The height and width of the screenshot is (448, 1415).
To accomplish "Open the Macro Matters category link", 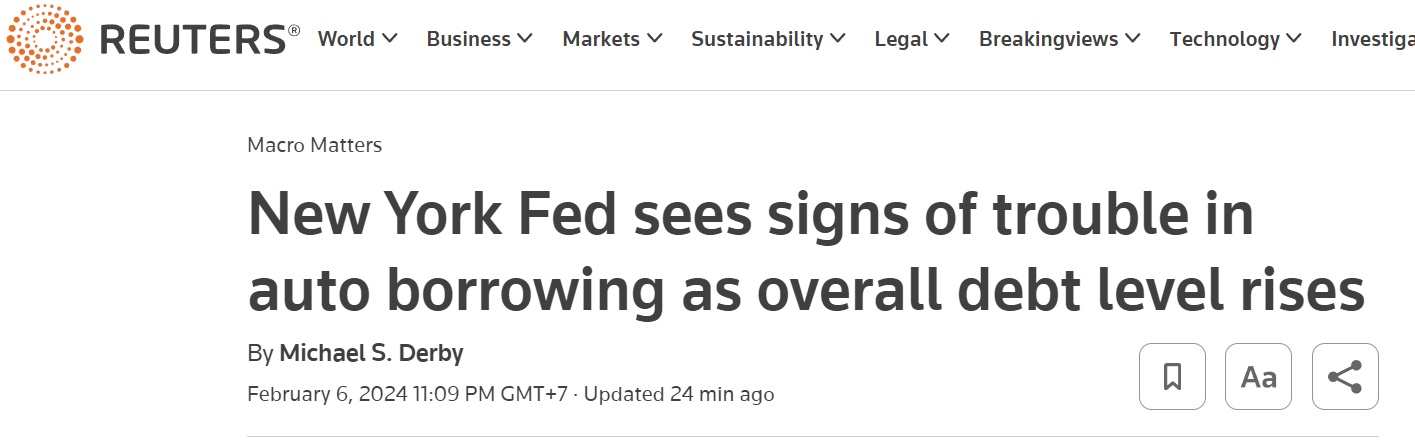I will [x=314, y=145].
